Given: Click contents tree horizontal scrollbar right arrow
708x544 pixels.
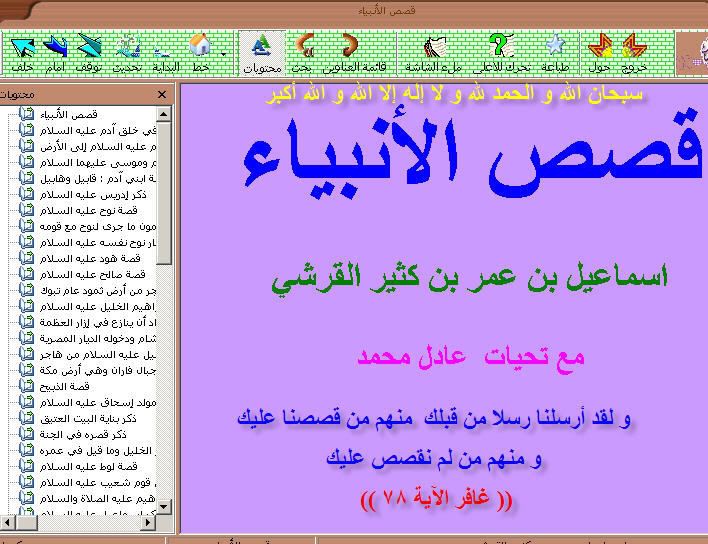Looking at the screenshot, I should click(149, 522).
